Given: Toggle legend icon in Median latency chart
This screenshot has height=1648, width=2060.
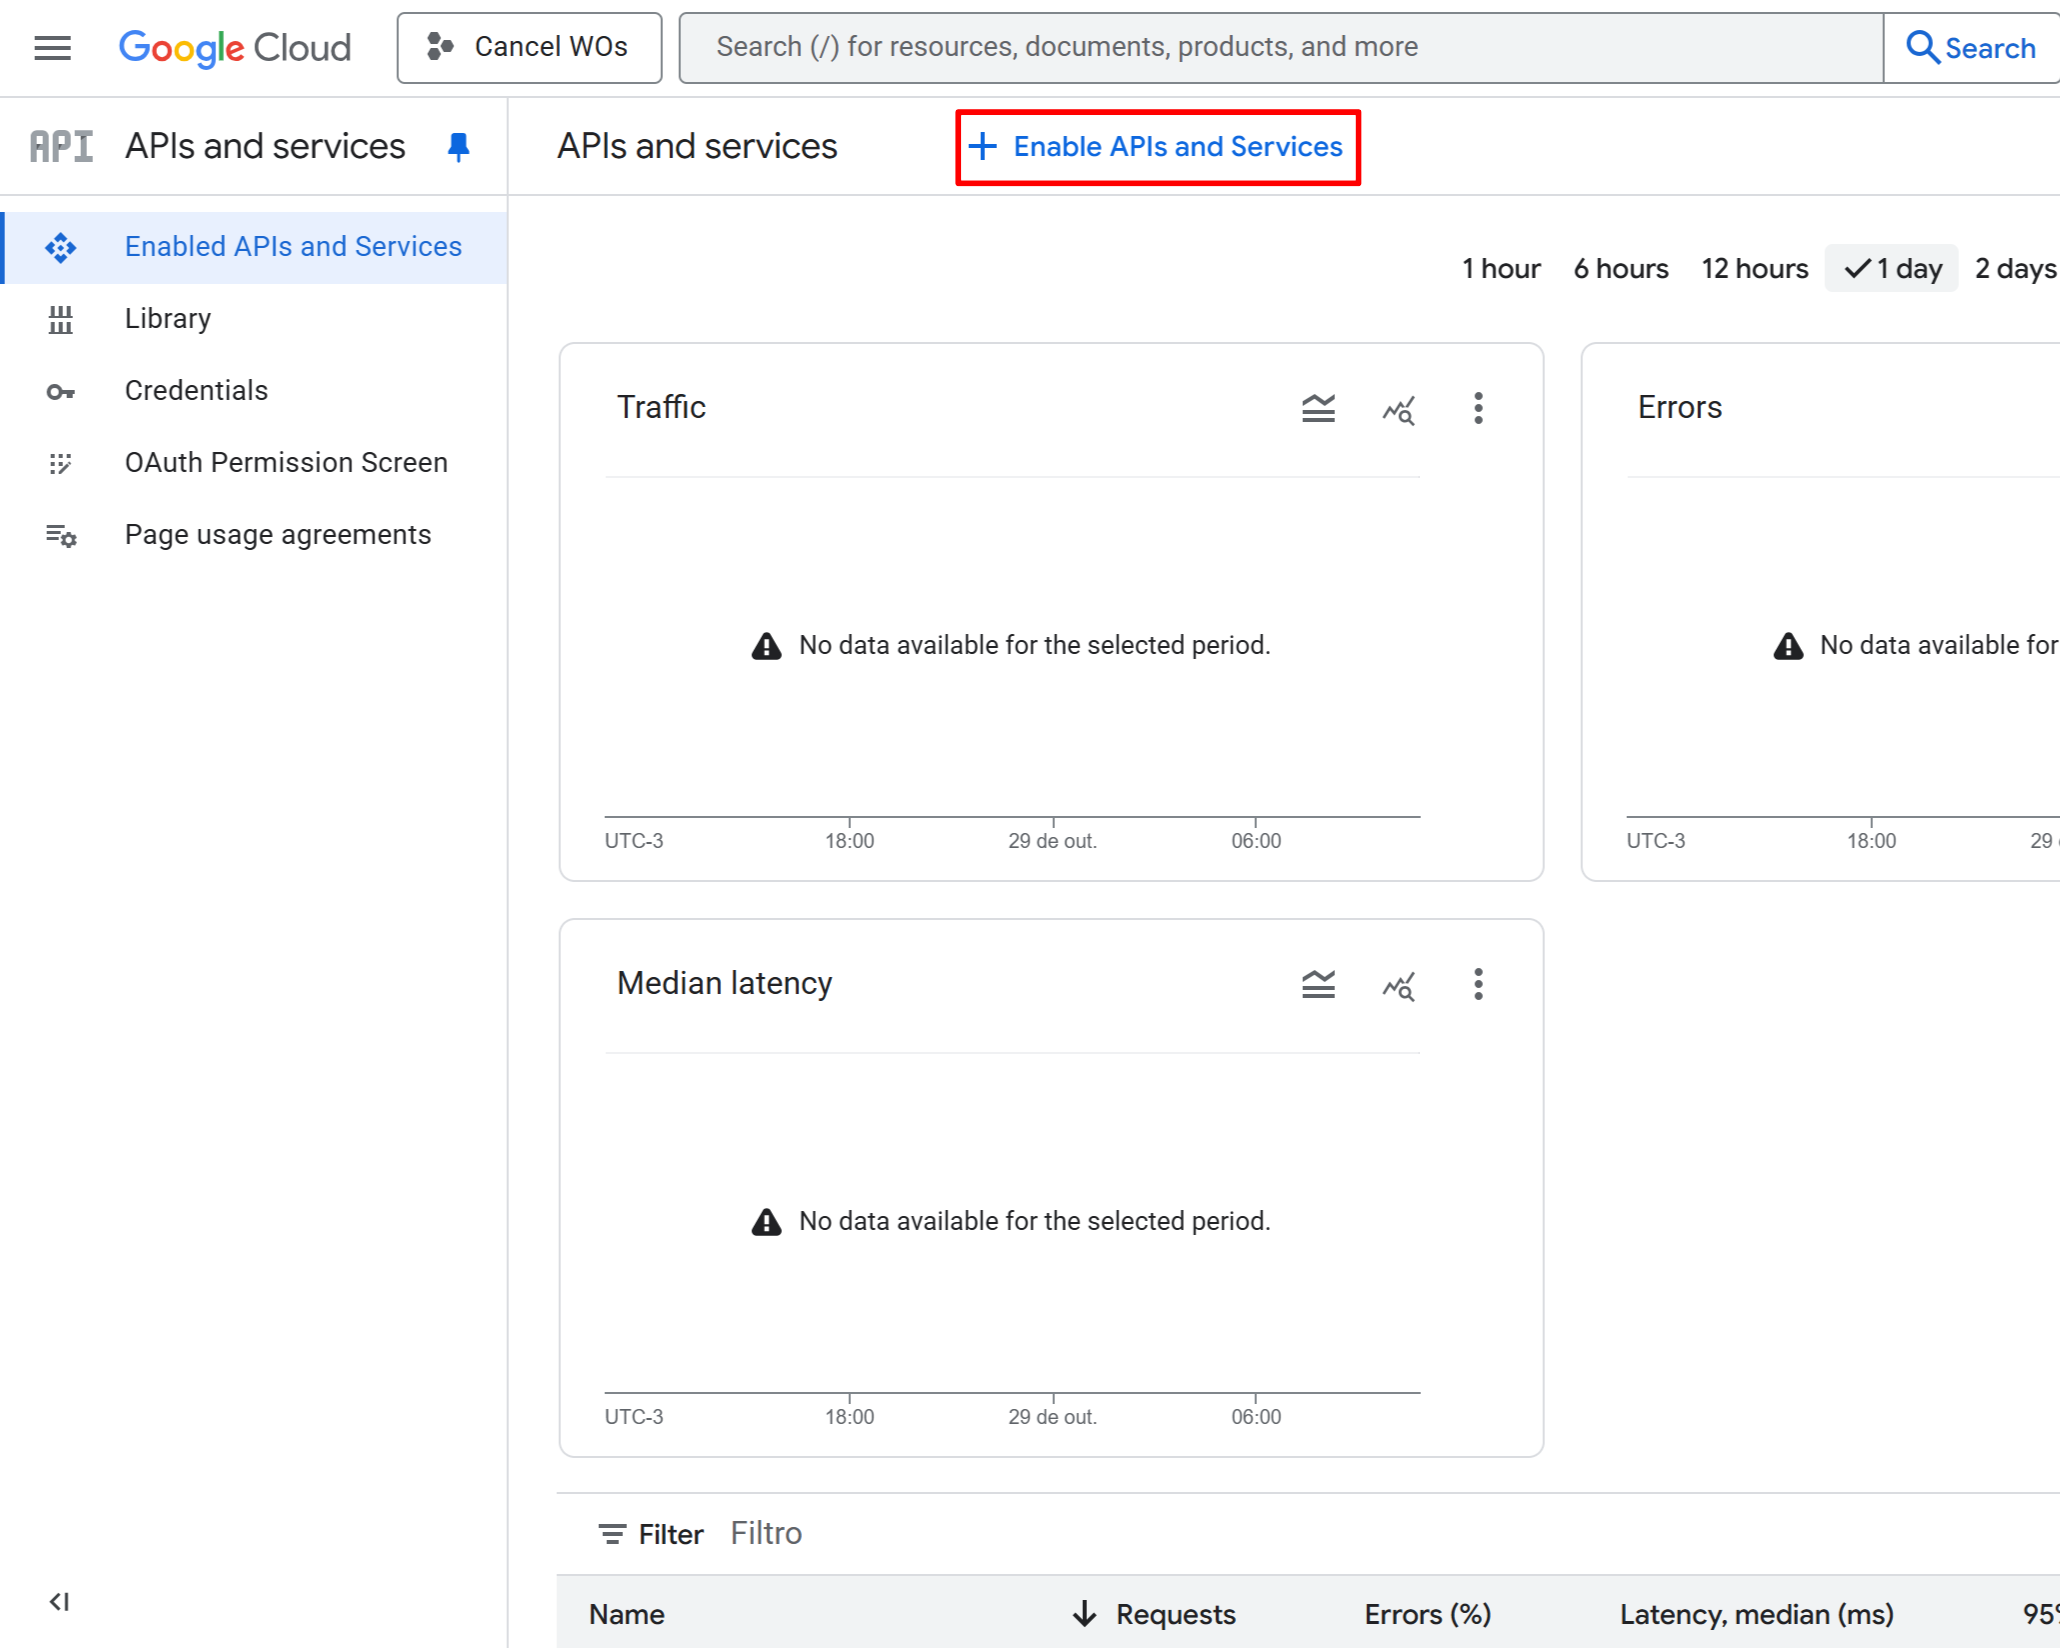Looking at the screenshot, I should click(x=1318, y=984).
